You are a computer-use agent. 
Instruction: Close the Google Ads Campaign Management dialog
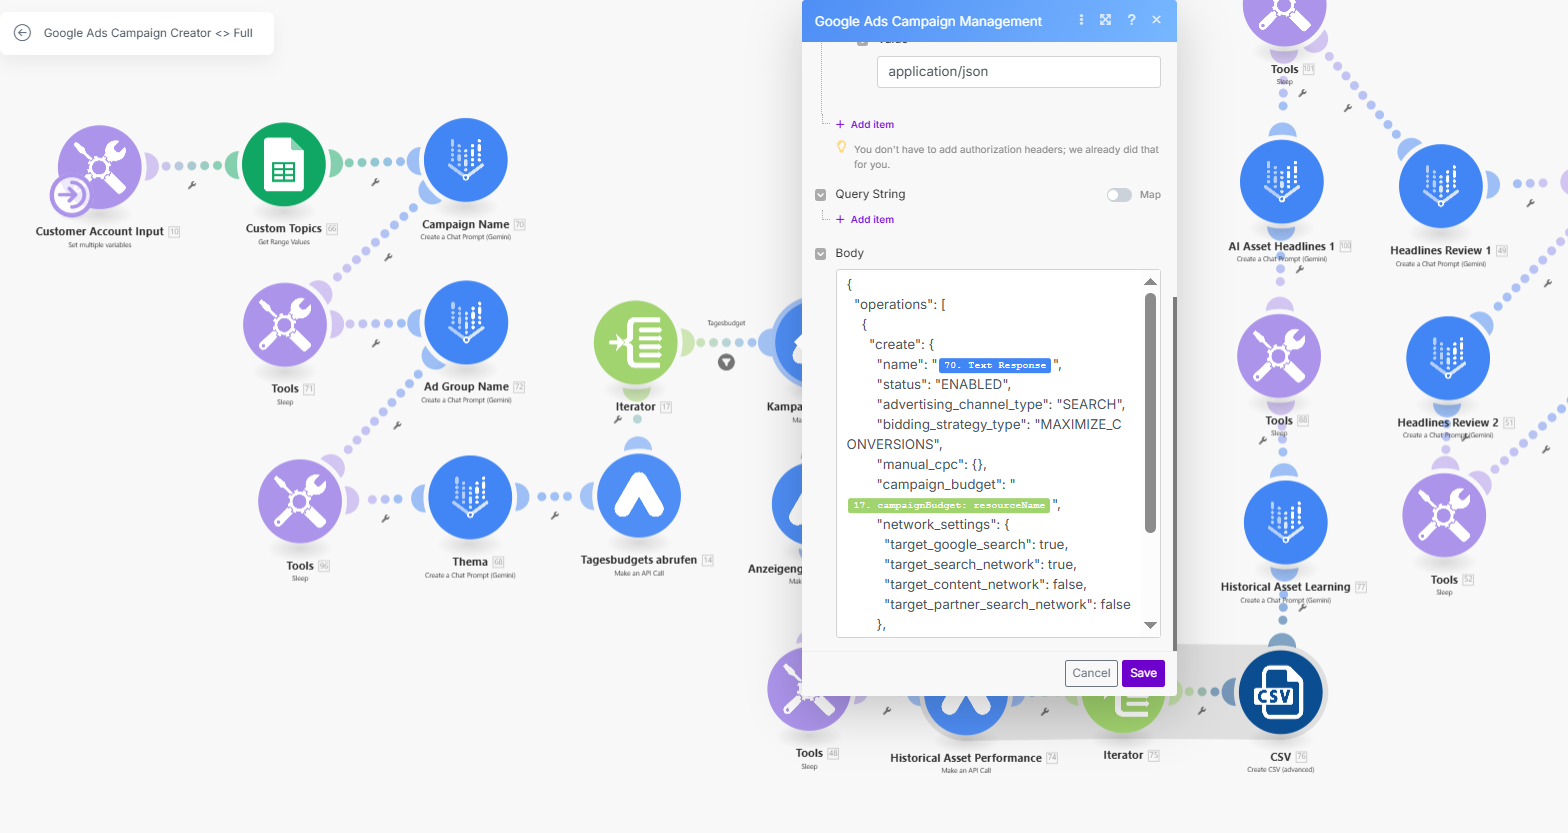point(1156,20)
